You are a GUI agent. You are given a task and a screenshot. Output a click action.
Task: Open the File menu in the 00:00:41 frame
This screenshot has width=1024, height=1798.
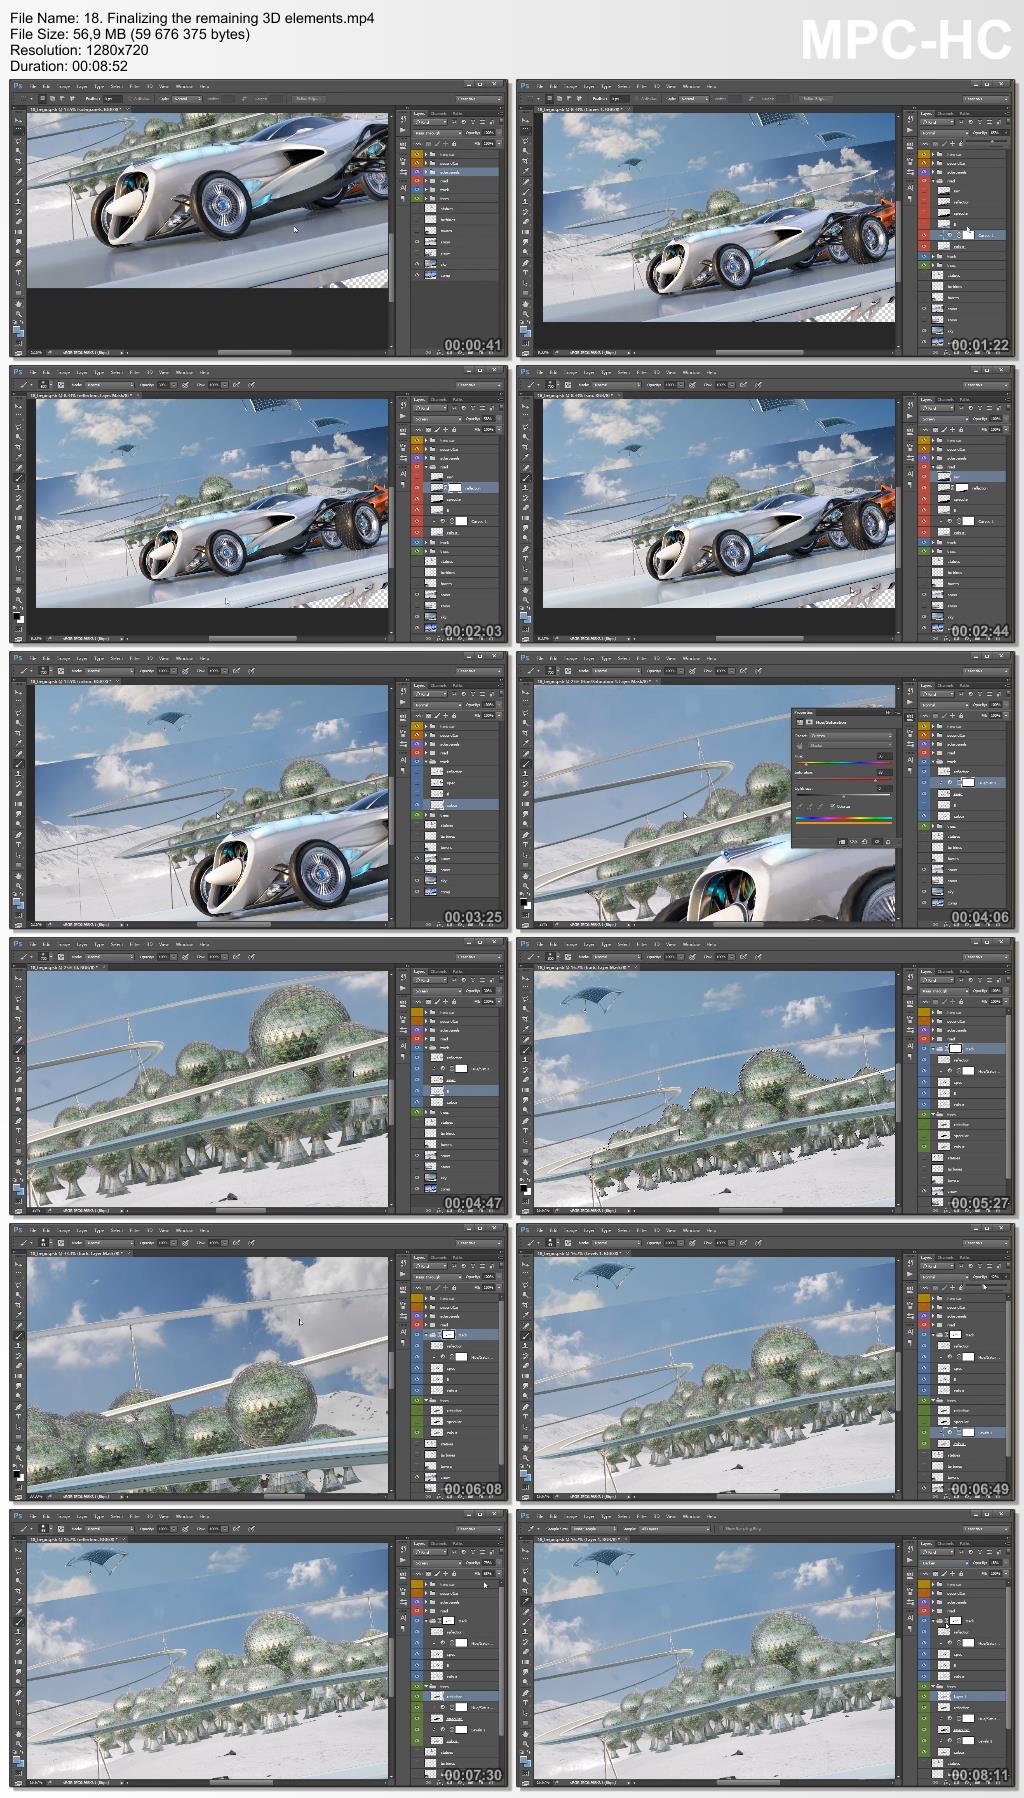pyautogui.click(x=33, y=87)
